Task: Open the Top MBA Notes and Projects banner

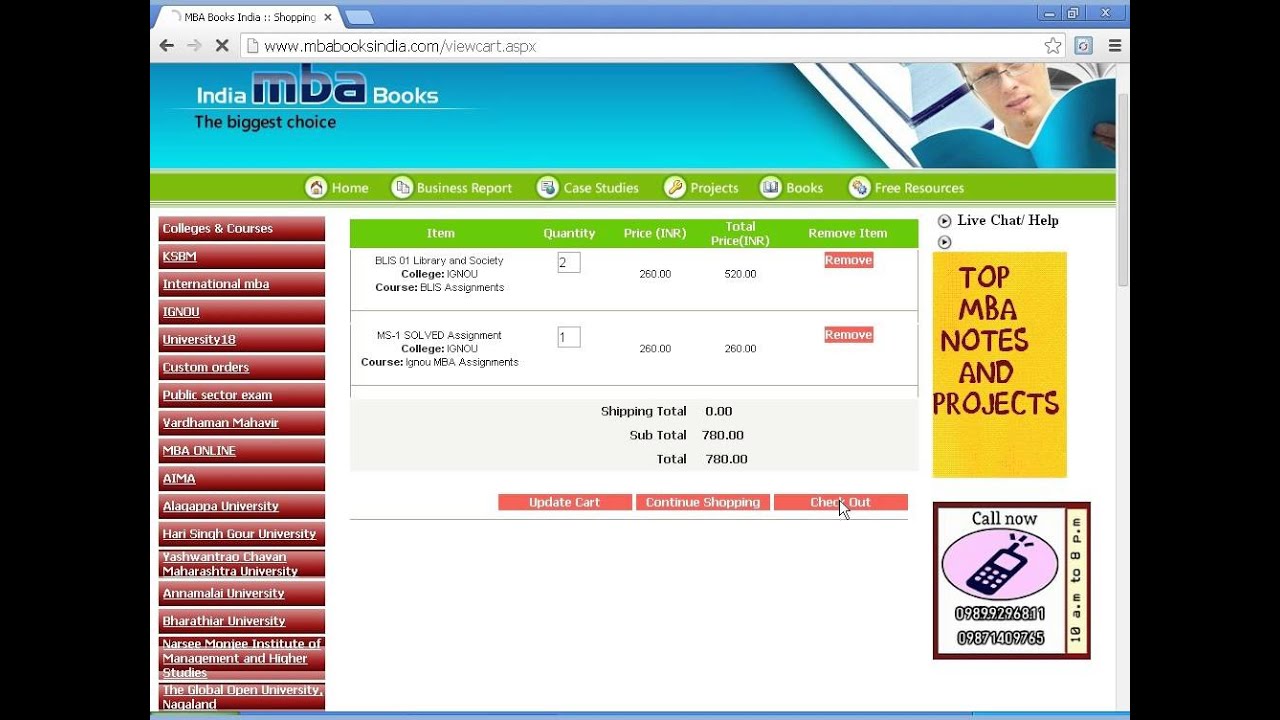Action: [999, 365]
